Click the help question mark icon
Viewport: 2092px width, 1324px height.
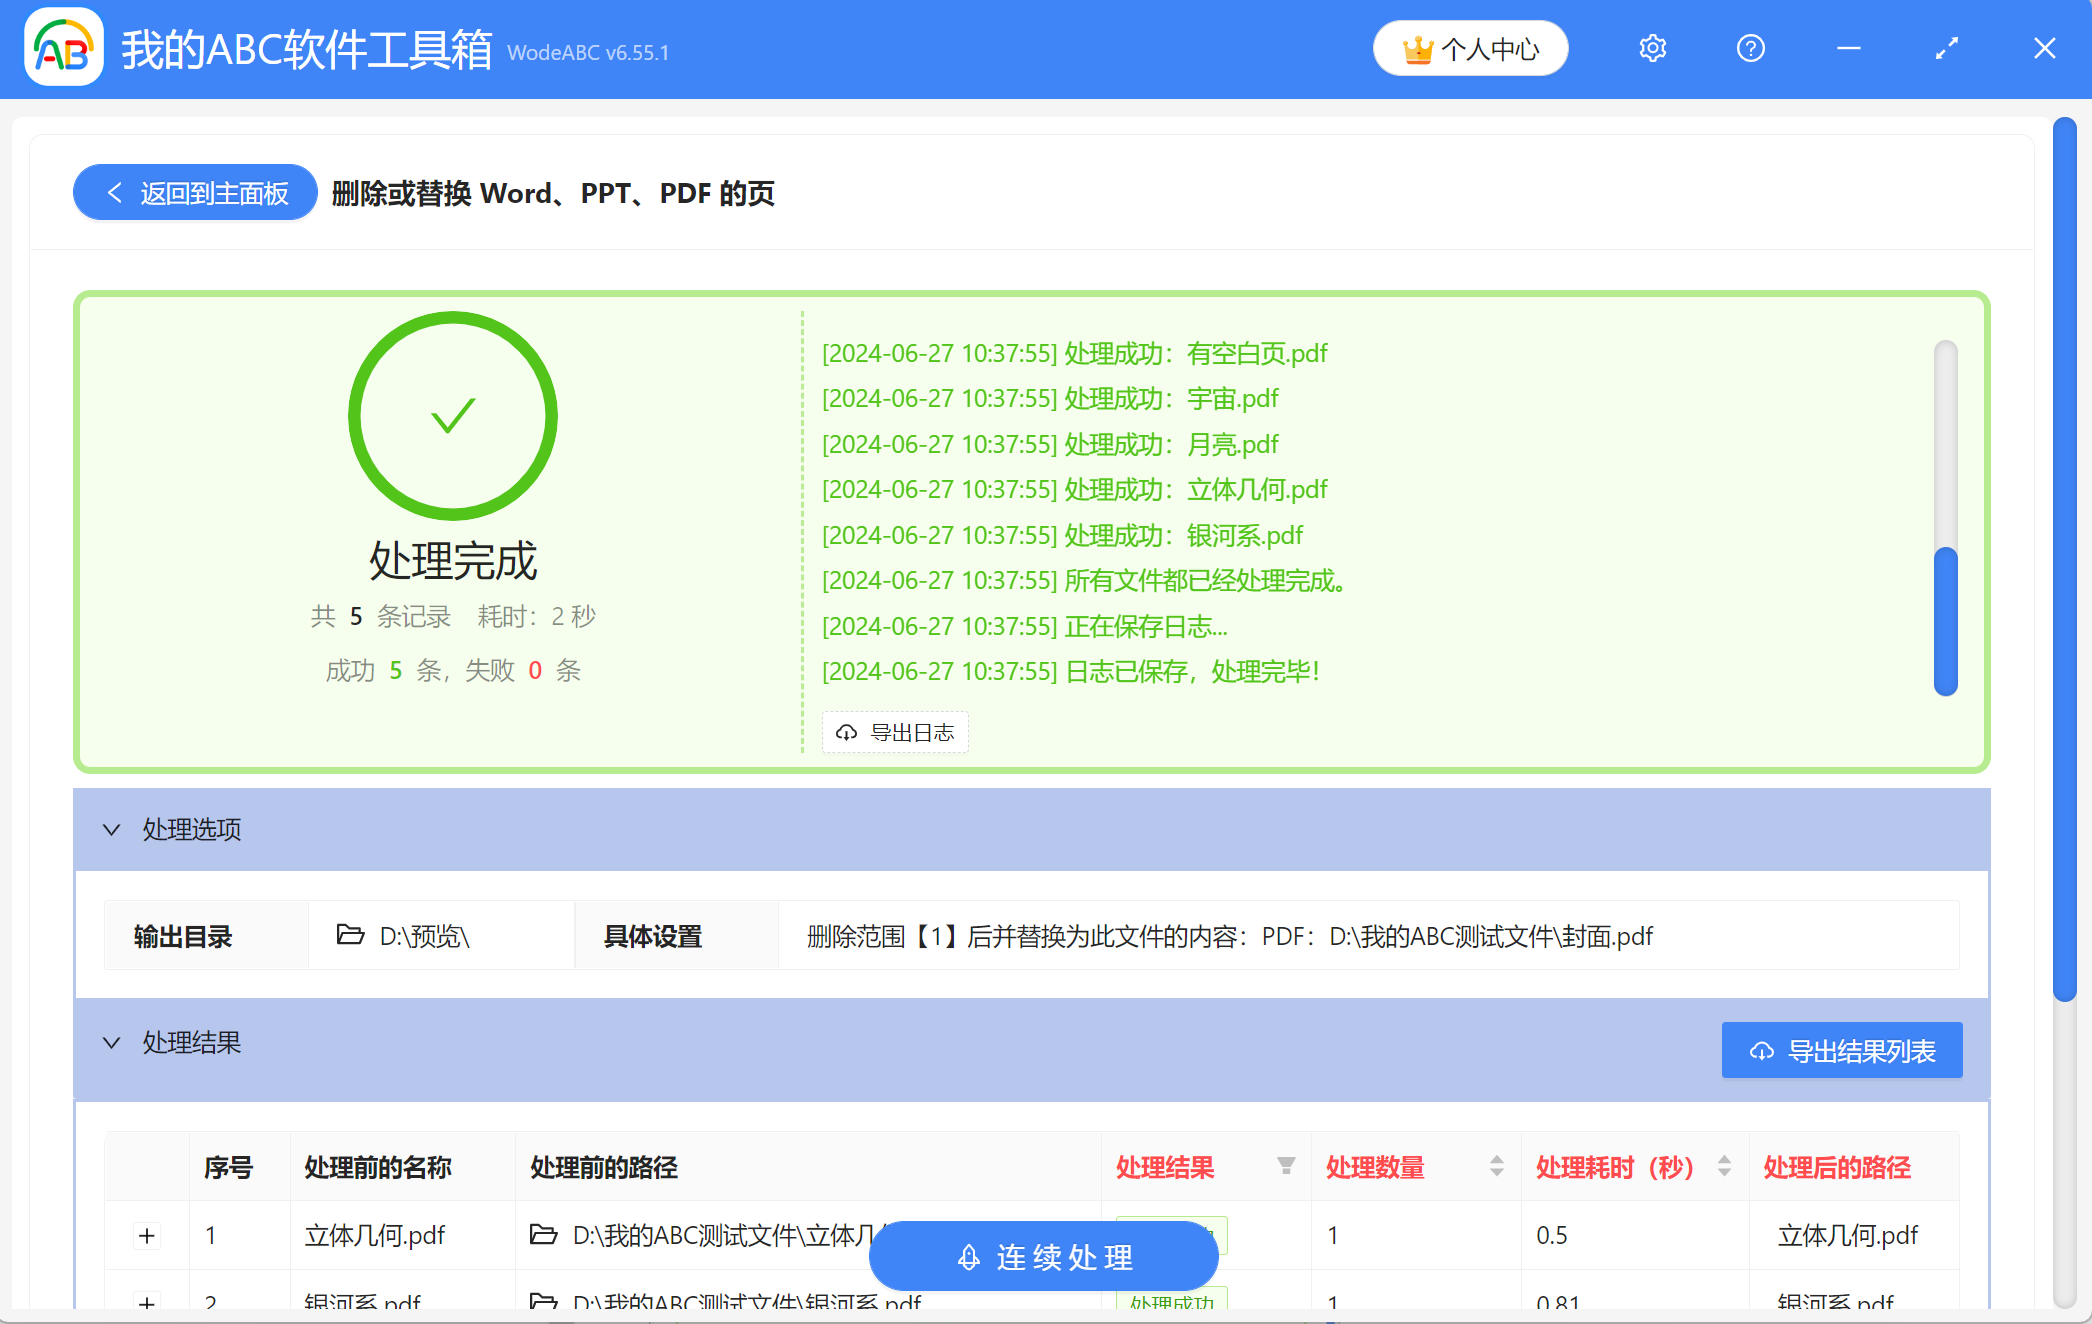pyautogui.click(x=1750, y=47)
